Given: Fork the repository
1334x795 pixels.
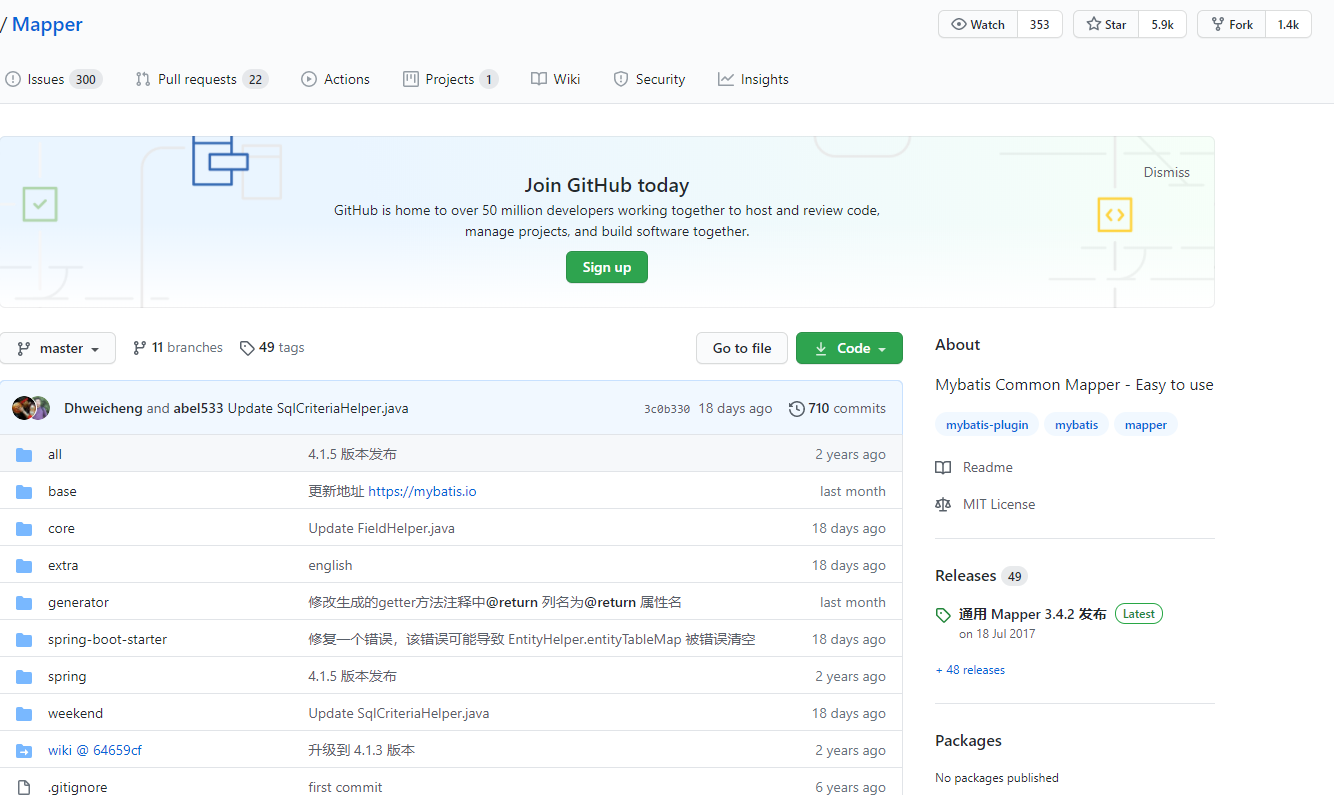Looking at the screenshot, I should click(x=1232, y=25).
